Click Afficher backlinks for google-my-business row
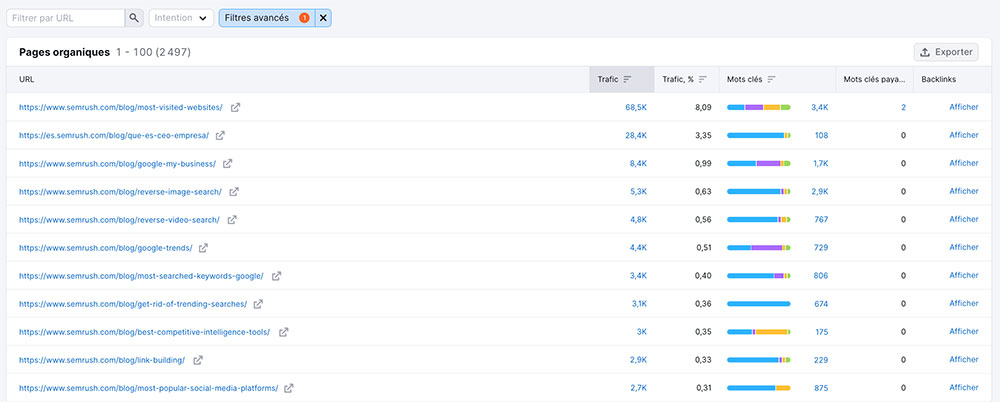This screenshot has height=402, width=1000. [x=964, y=163]
